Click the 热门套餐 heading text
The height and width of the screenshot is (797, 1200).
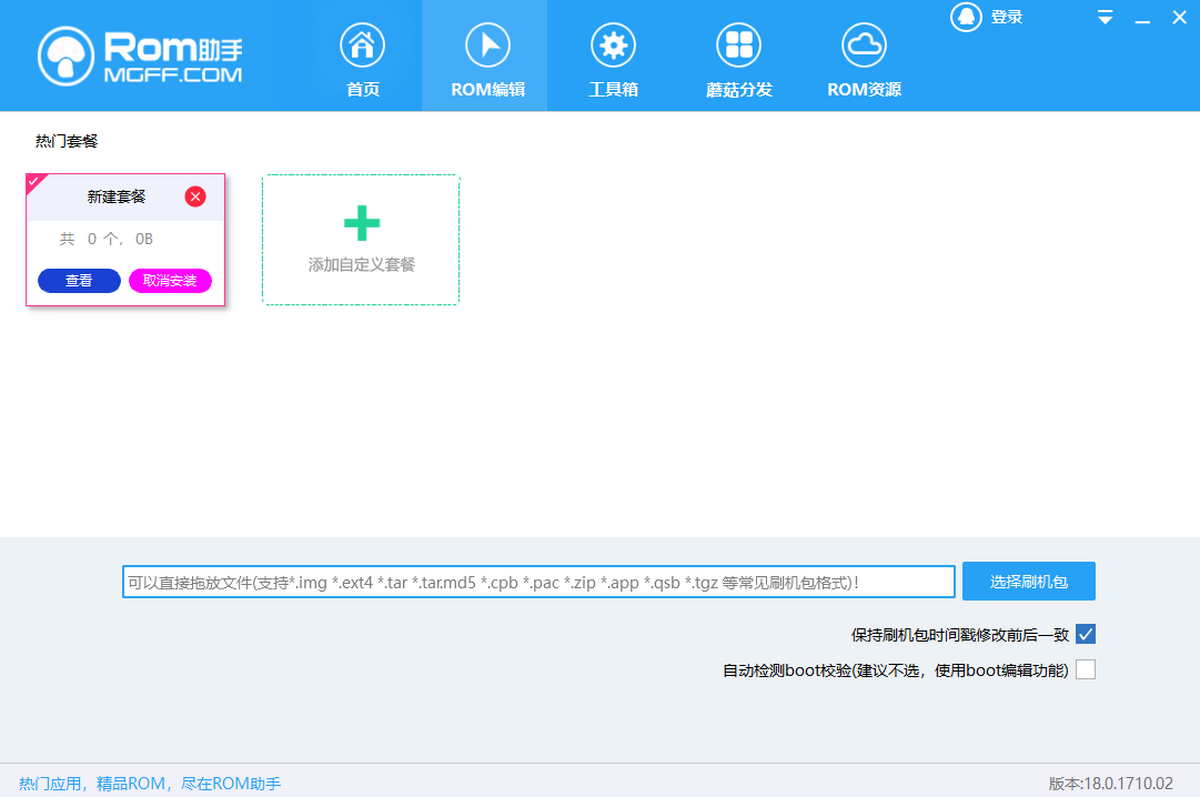67,141
